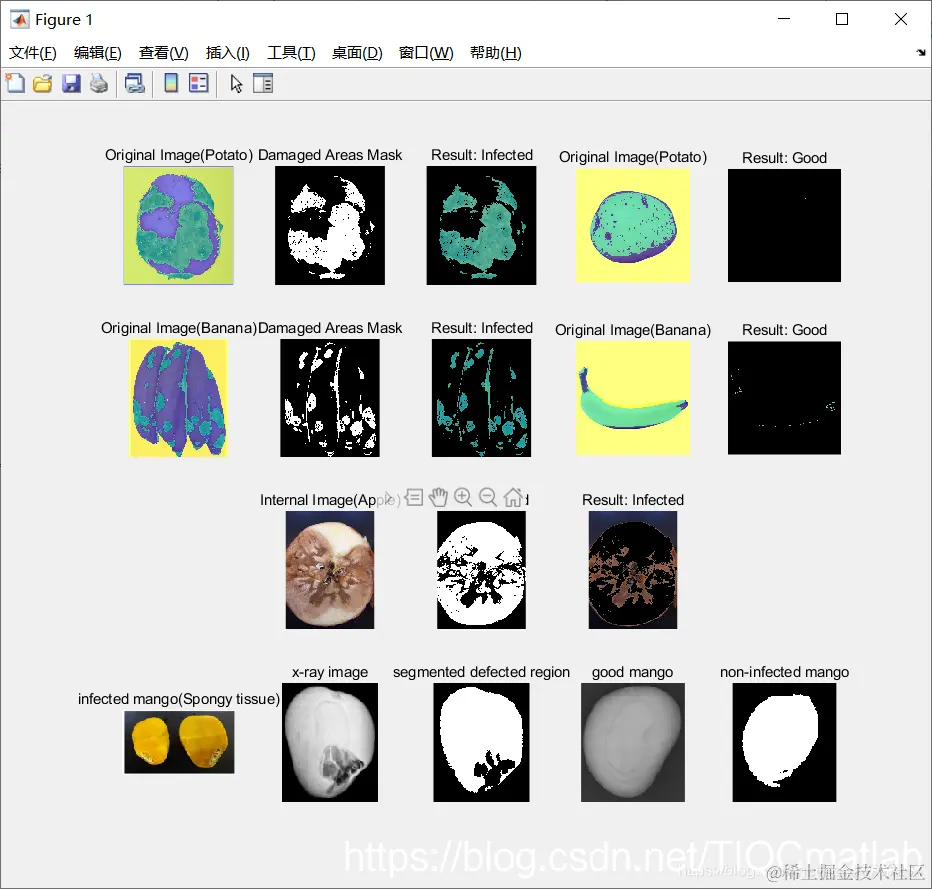Image resolution: width=932 pixels, height=889 pixels.
Task: Select the pan hand tool above the apple axes
Action: click(x=438, y=497)
